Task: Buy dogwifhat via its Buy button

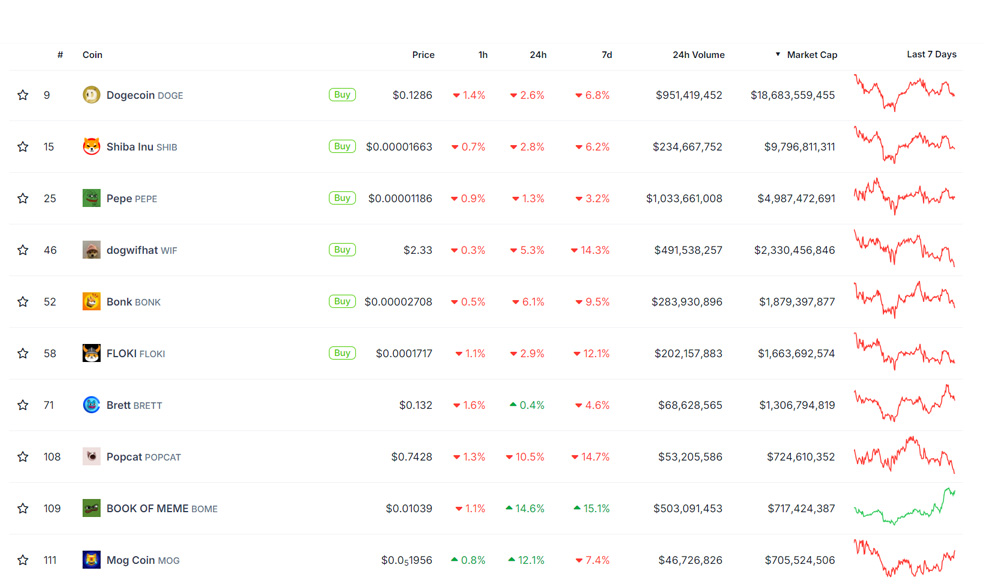Action: pyautogui.click(x=342, y=250)
